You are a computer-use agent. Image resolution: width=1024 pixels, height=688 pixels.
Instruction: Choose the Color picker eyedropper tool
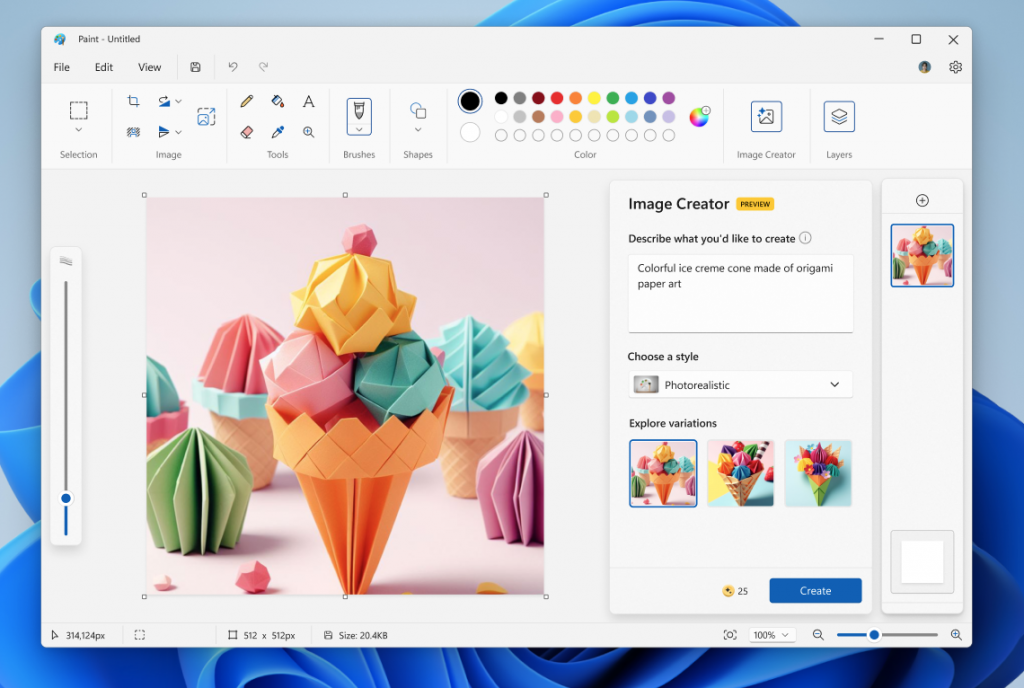[x=278, y=131]
